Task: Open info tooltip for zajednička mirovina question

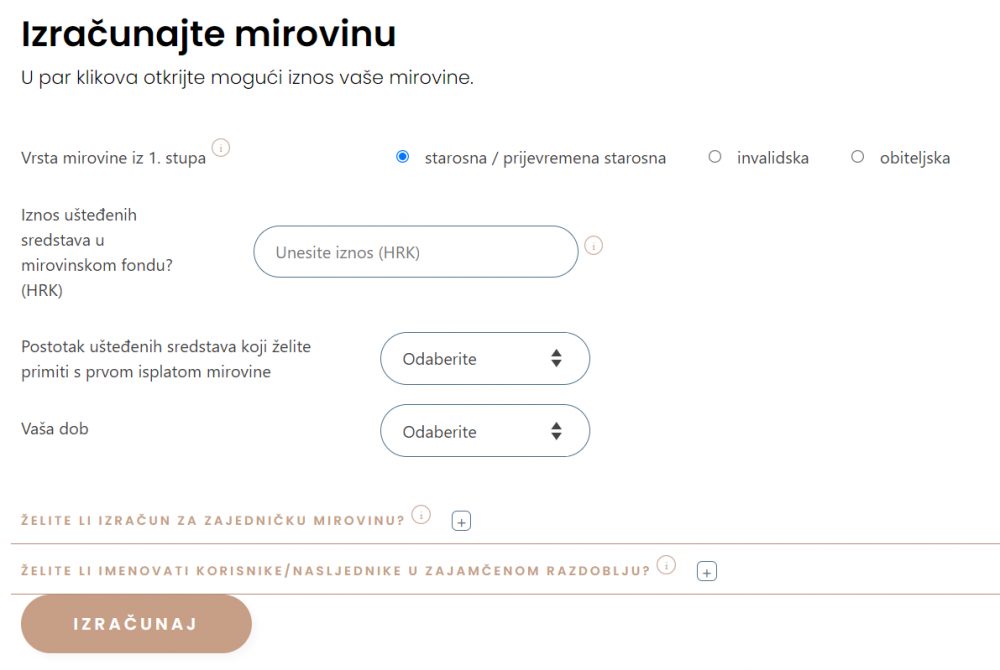Action: point(421,515)
